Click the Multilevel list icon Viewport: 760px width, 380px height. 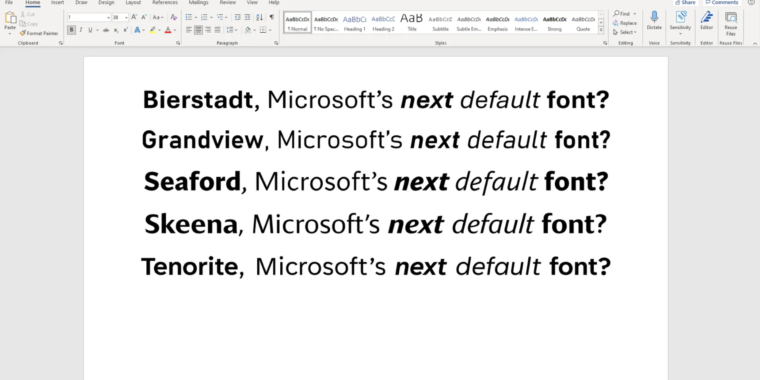[x=220, y=17]
